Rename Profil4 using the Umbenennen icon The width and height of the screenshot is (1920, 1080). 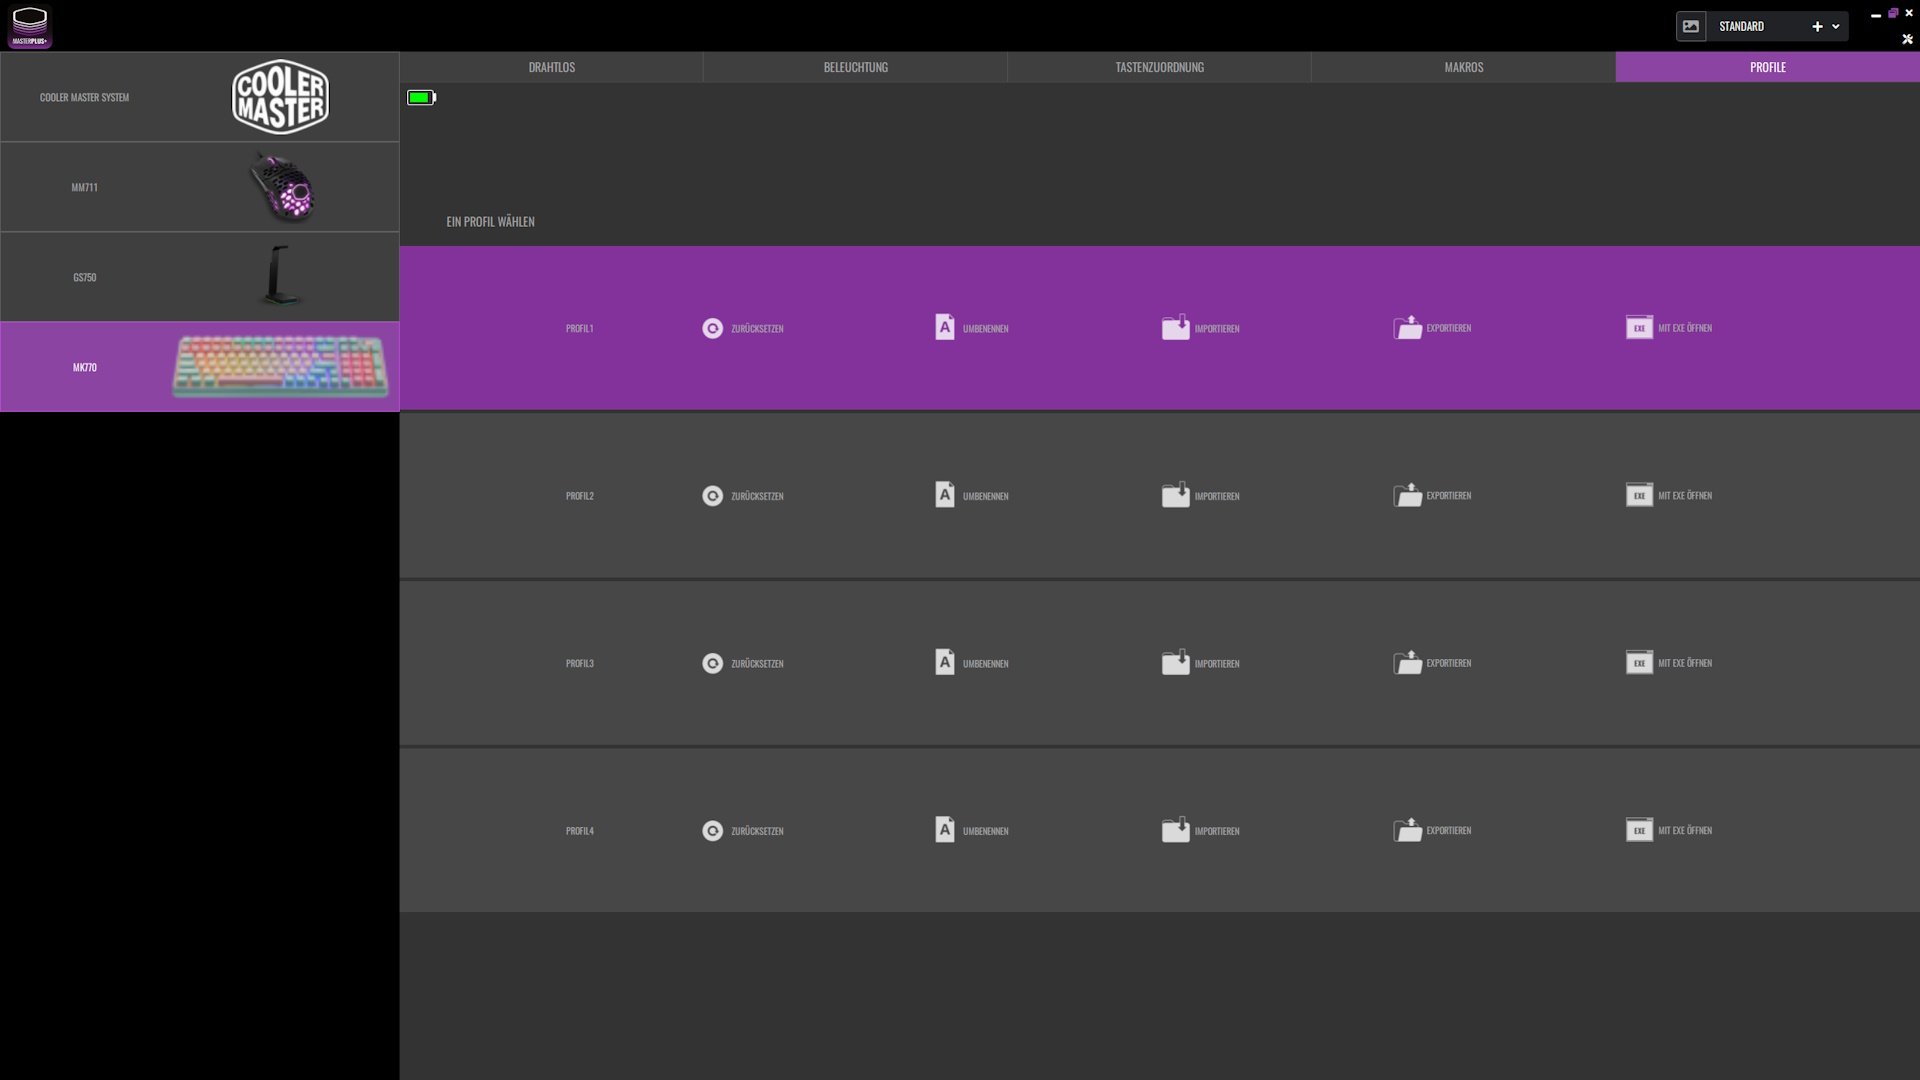[x=944, y=830]
